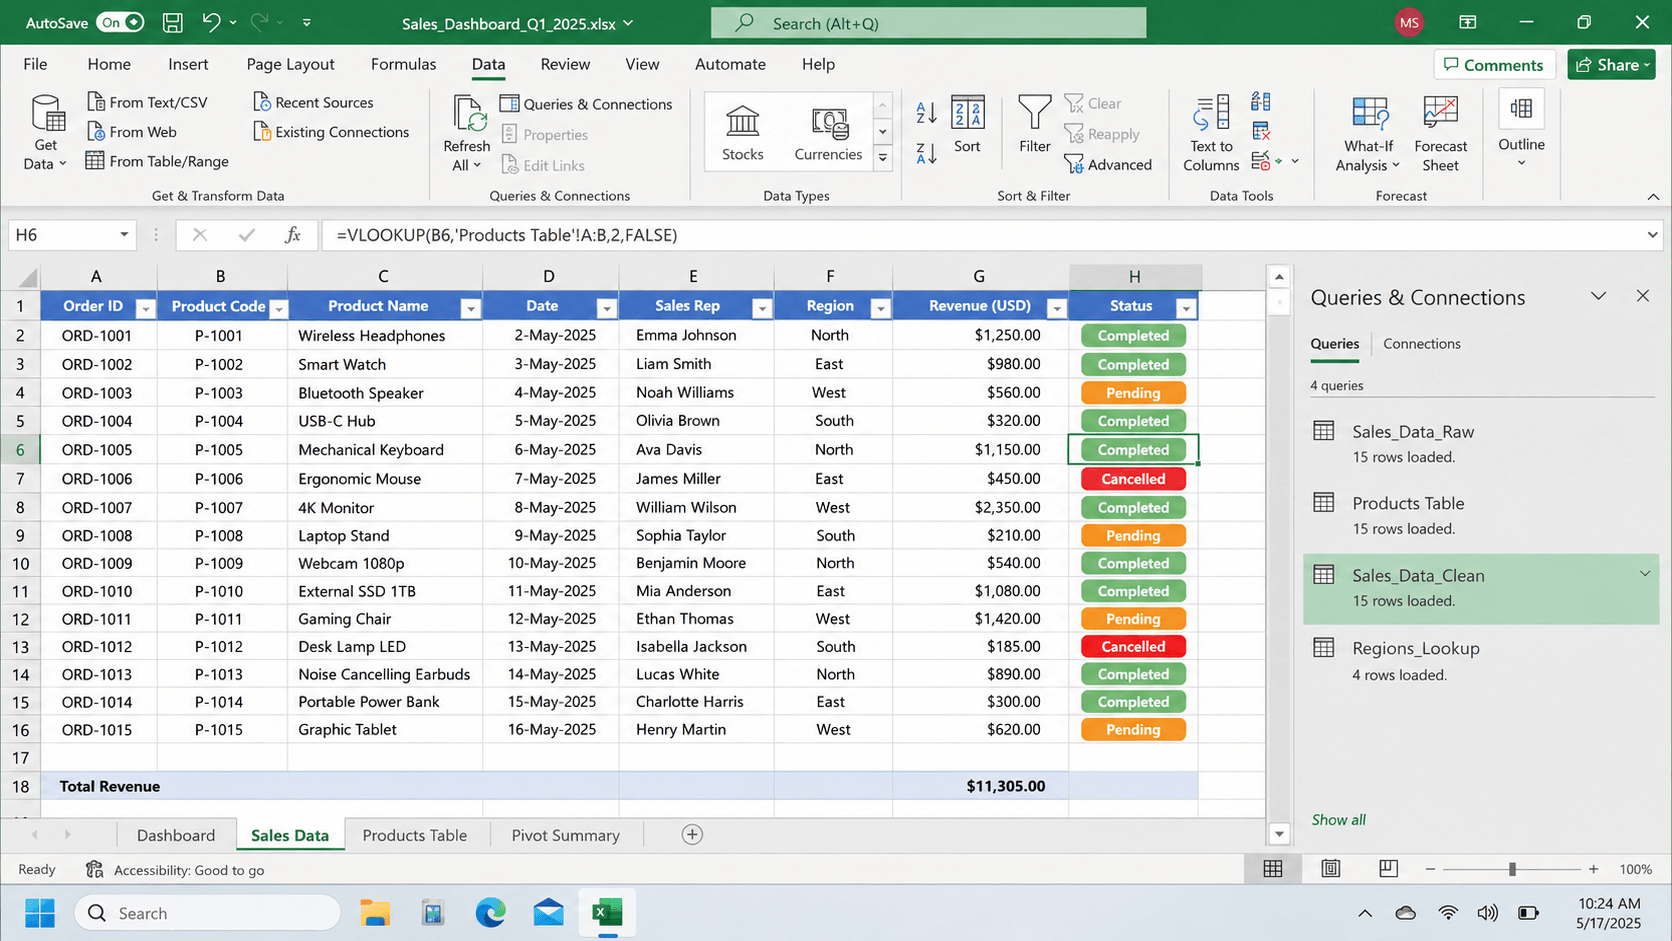Open Advanced filter options

point(1108,164)
